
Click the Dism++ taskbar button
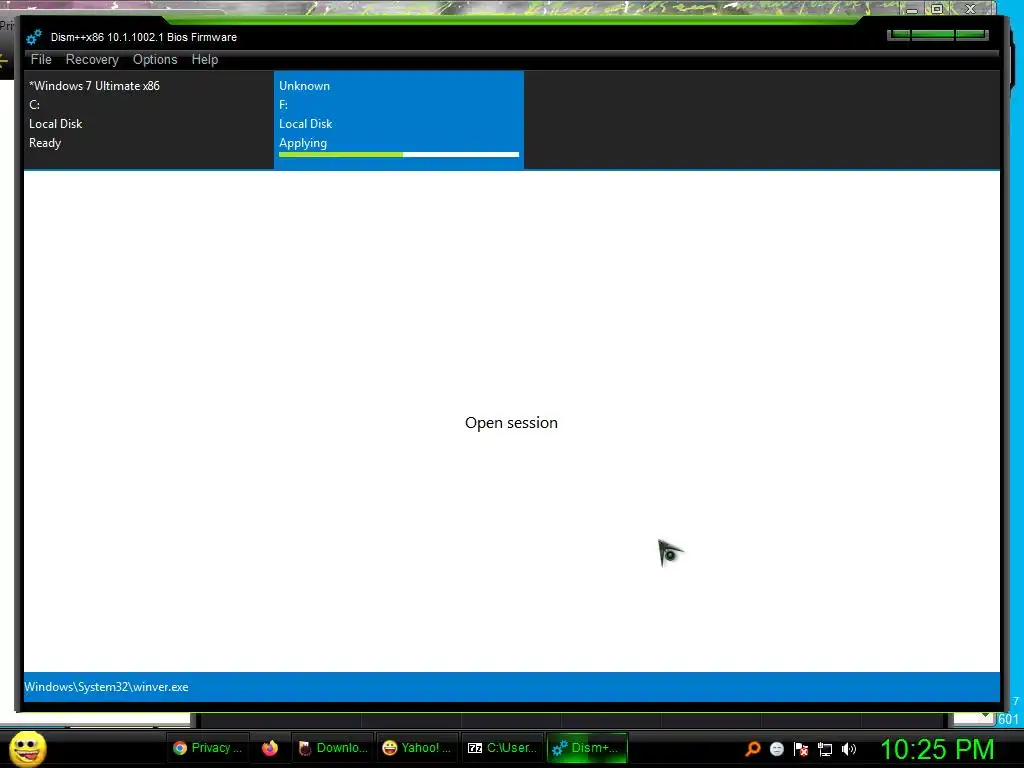[586, 748]
